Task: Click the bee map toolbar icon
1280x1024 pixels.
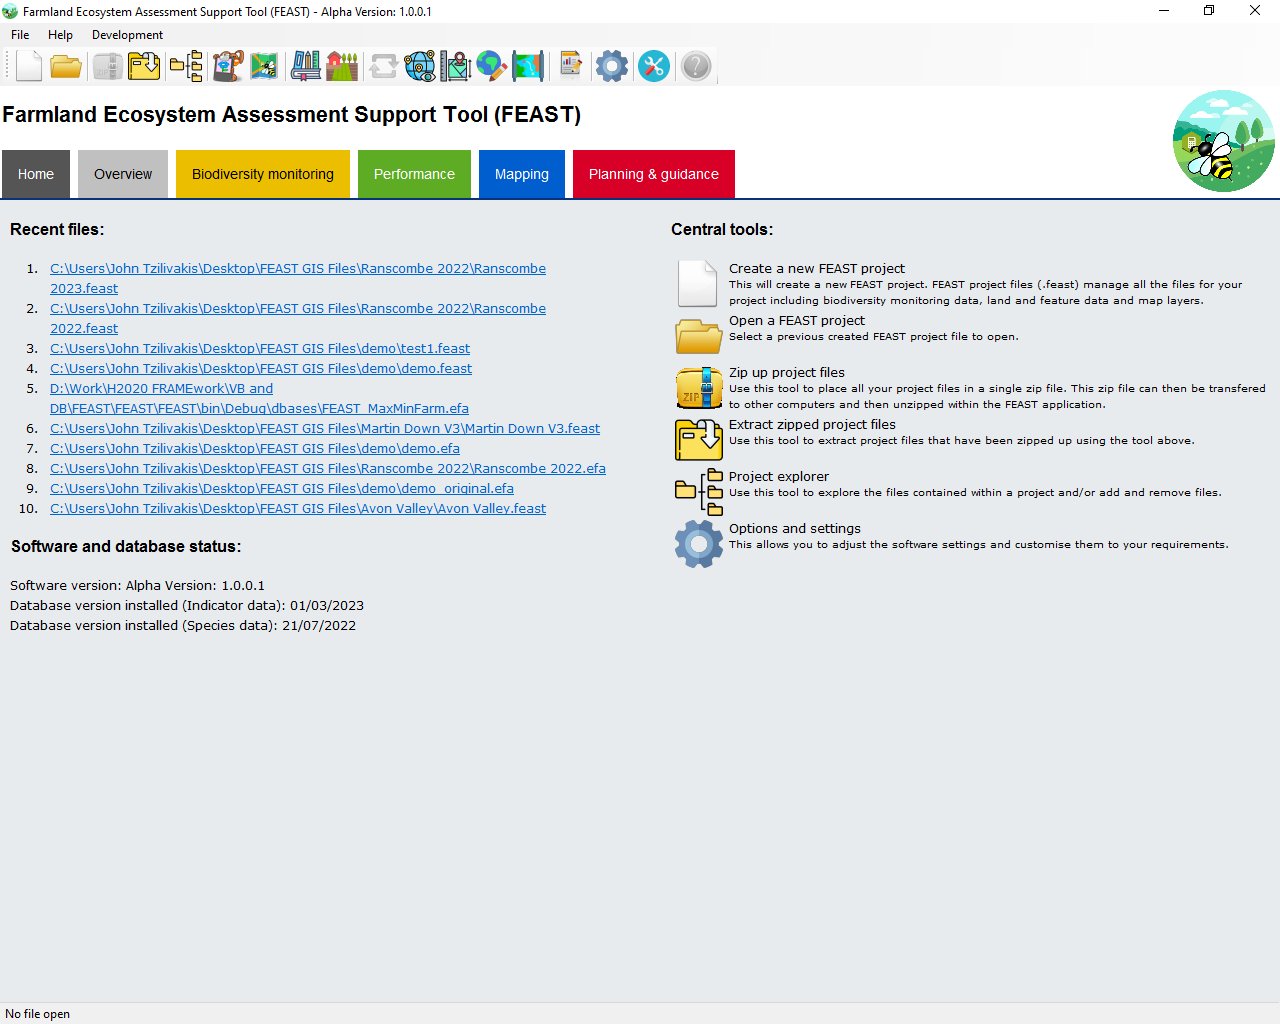Action: 264,66
